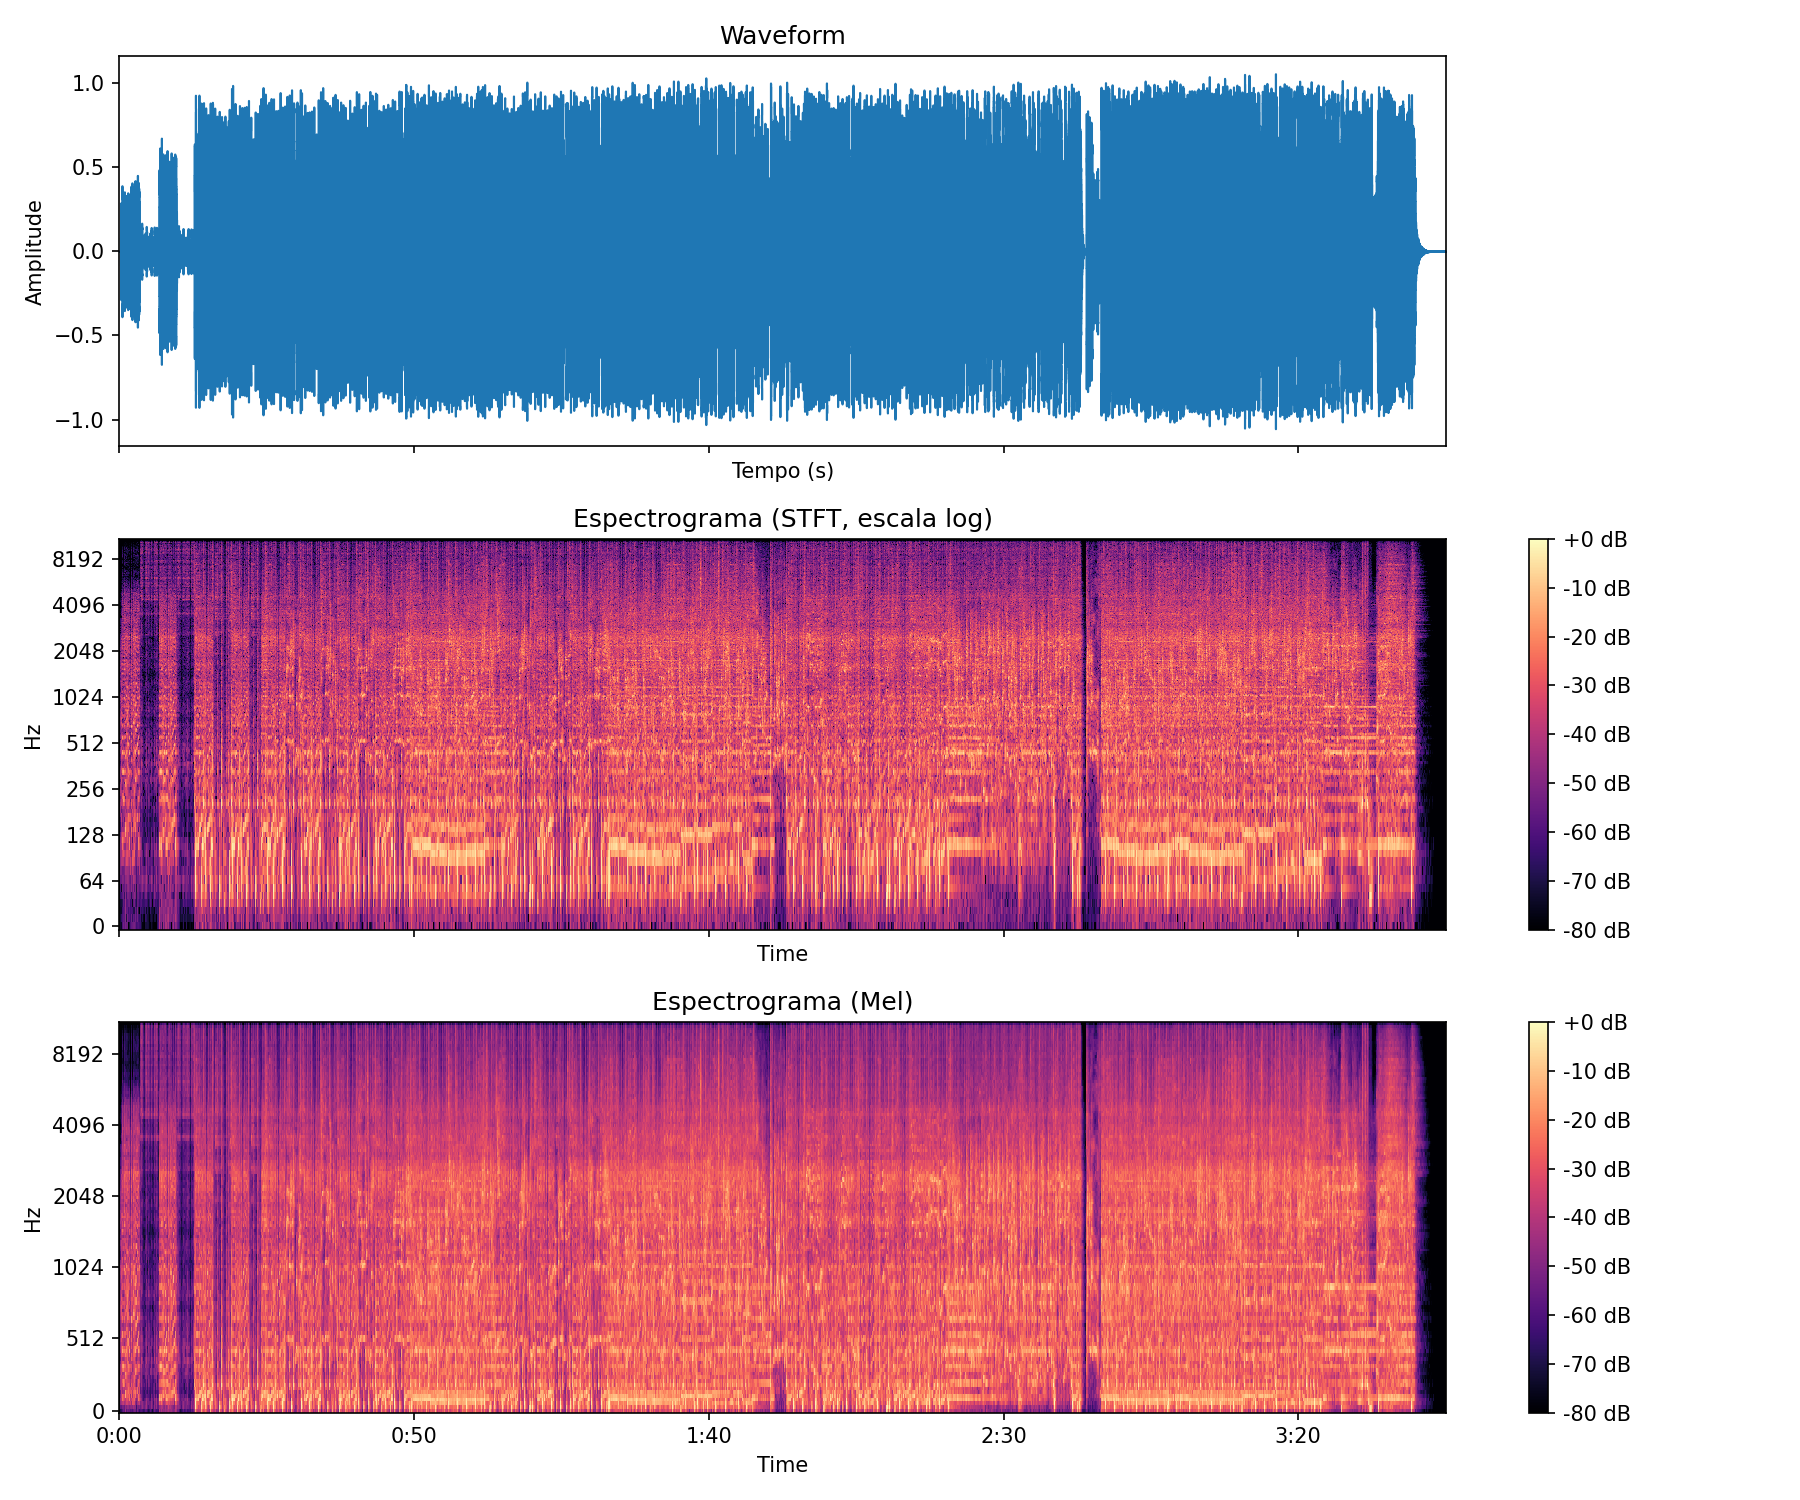Click the Tempo (s) axis label
1800x1500 pixels.
(782, 471)
